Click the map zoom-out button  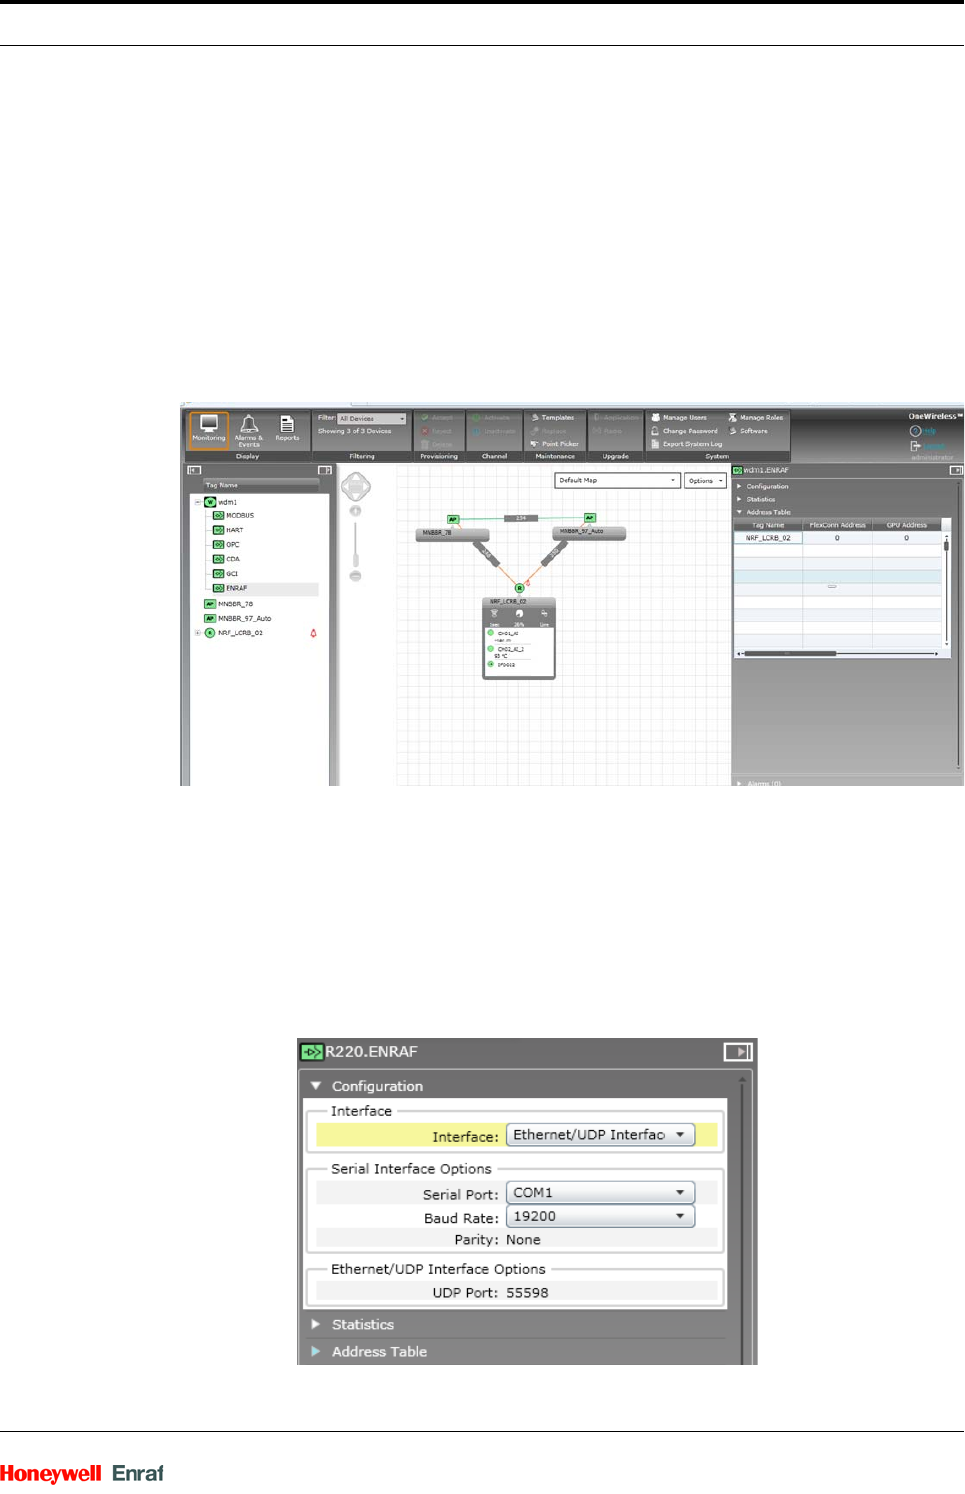coord(355,576)
